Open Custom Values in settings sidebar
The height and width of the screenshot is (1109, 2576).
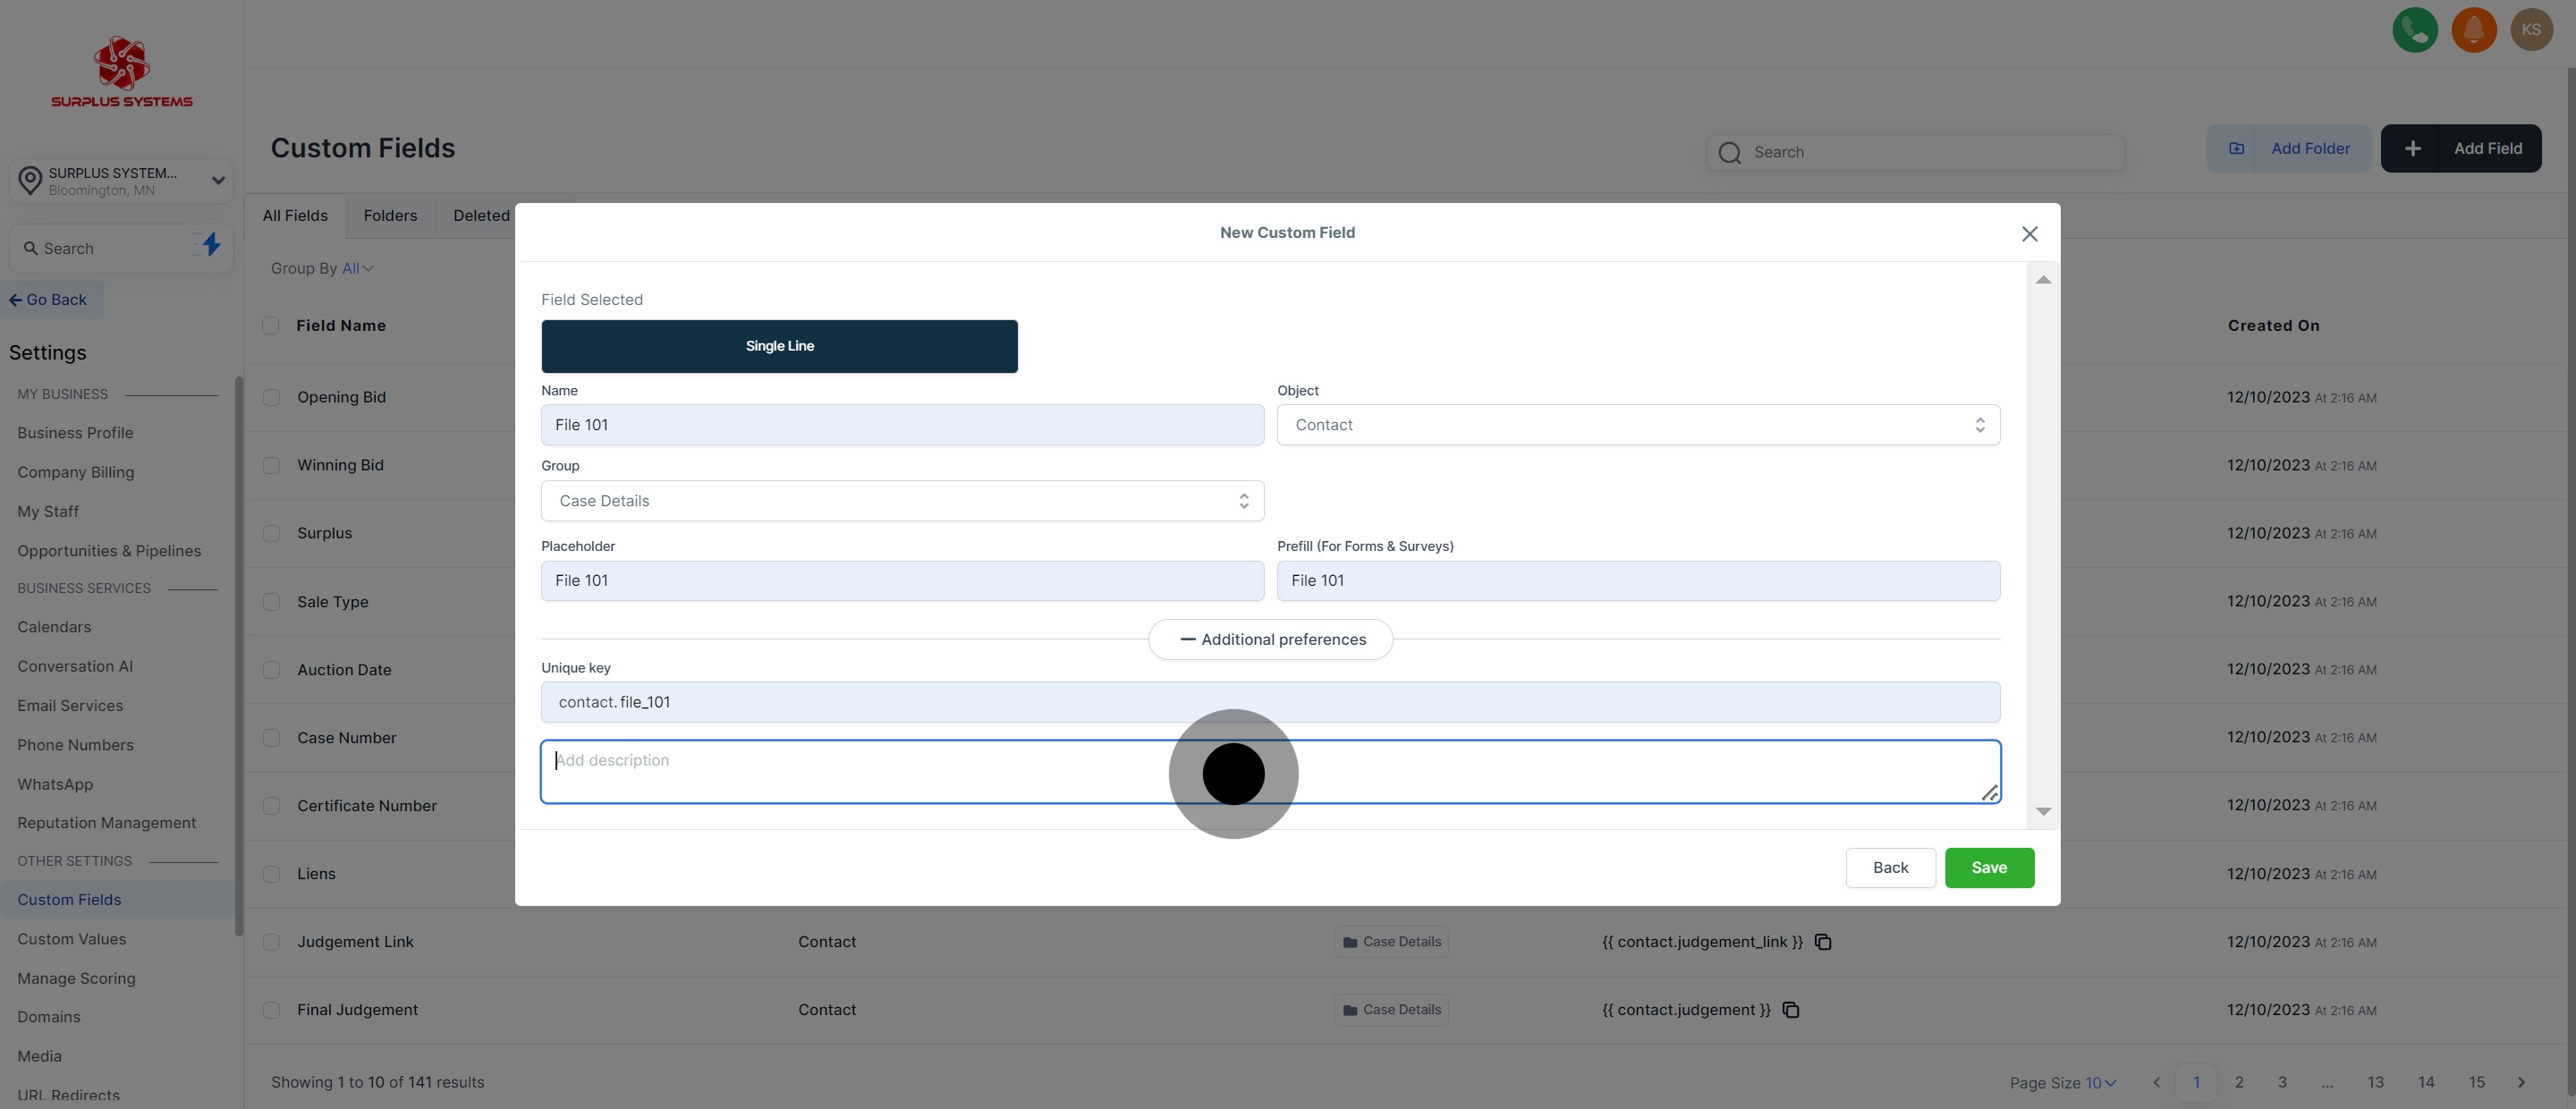pyautogui.click(x=72, y=939)
